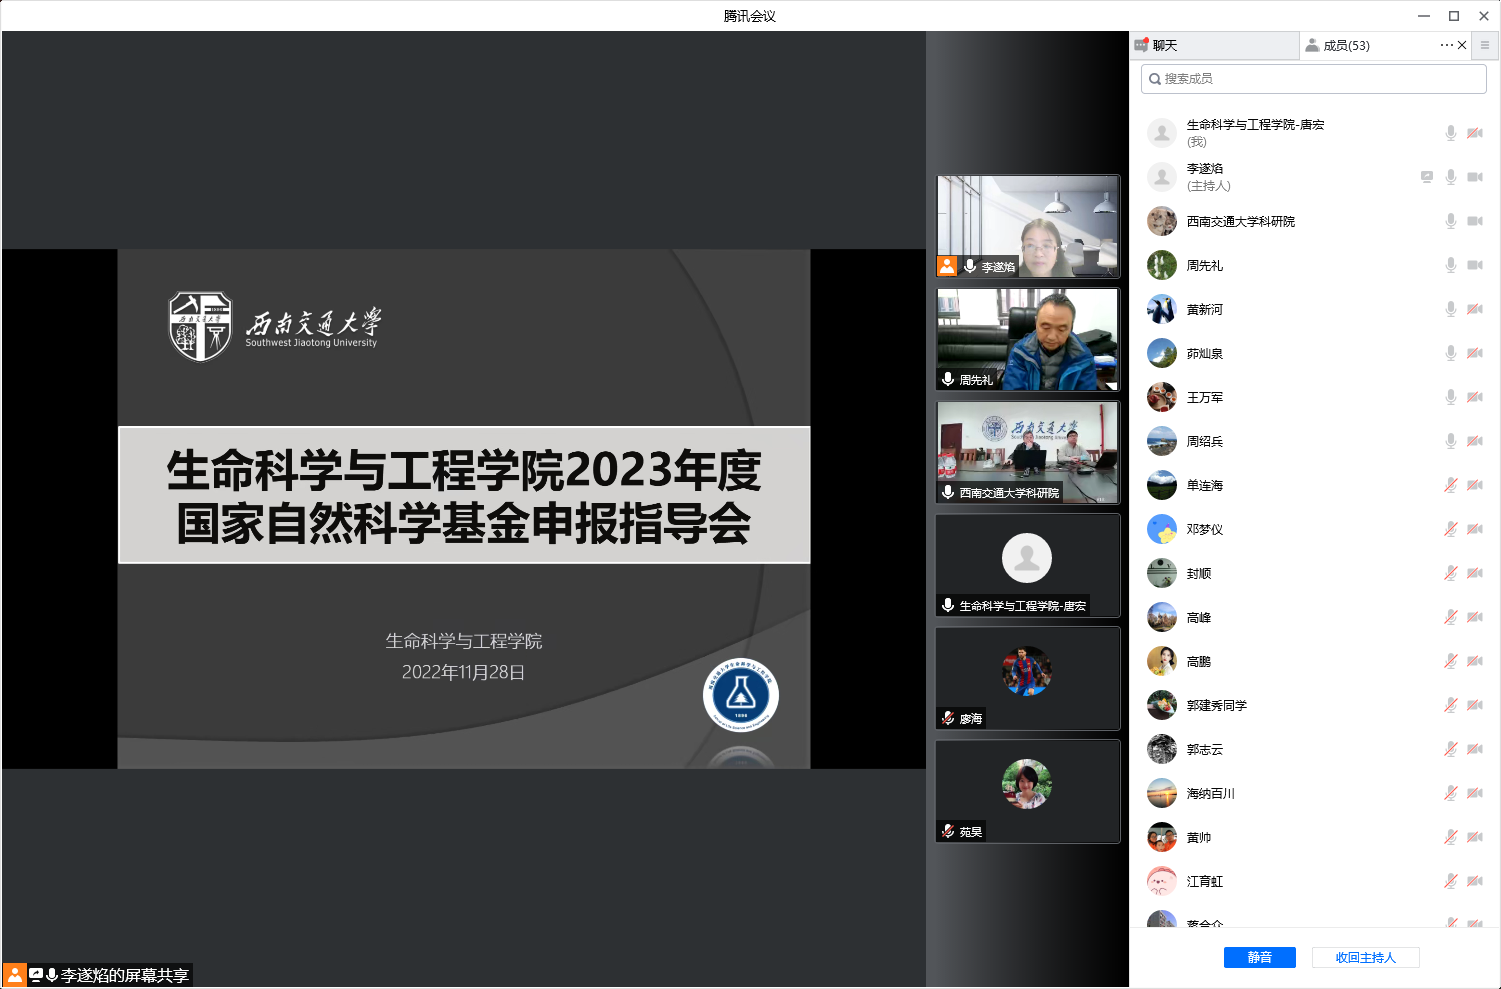Viewport: 1501px width, 989px height.
Task: Click camera icon for 西南交通大学学科研院
Action: coord(1475,221)
